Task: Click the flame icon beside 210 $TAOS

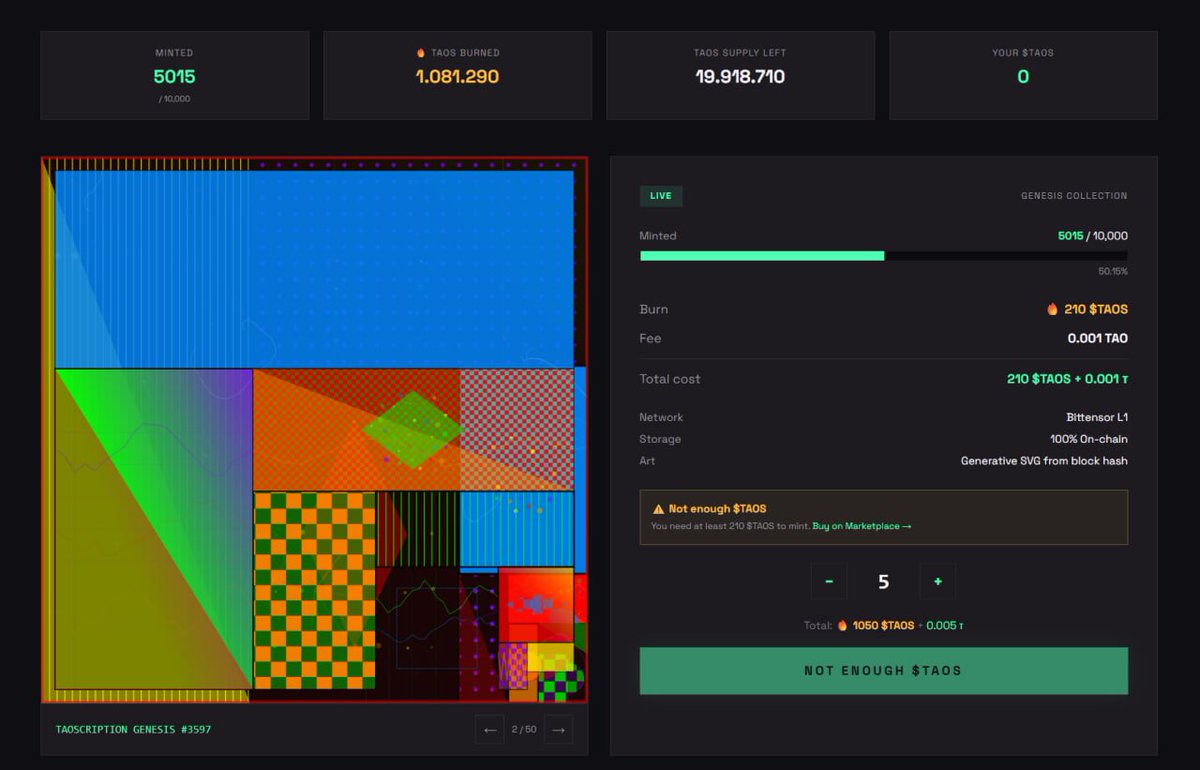Action: coord(1053,309)
